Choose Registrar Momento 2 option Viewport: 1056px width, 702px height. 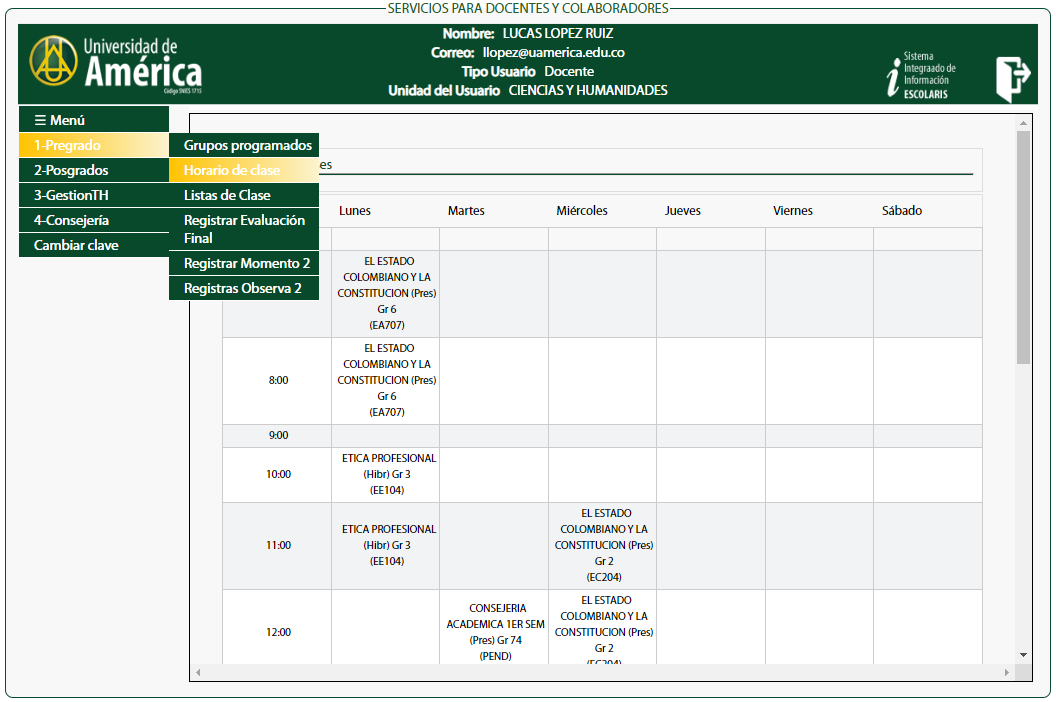point(244,263)
